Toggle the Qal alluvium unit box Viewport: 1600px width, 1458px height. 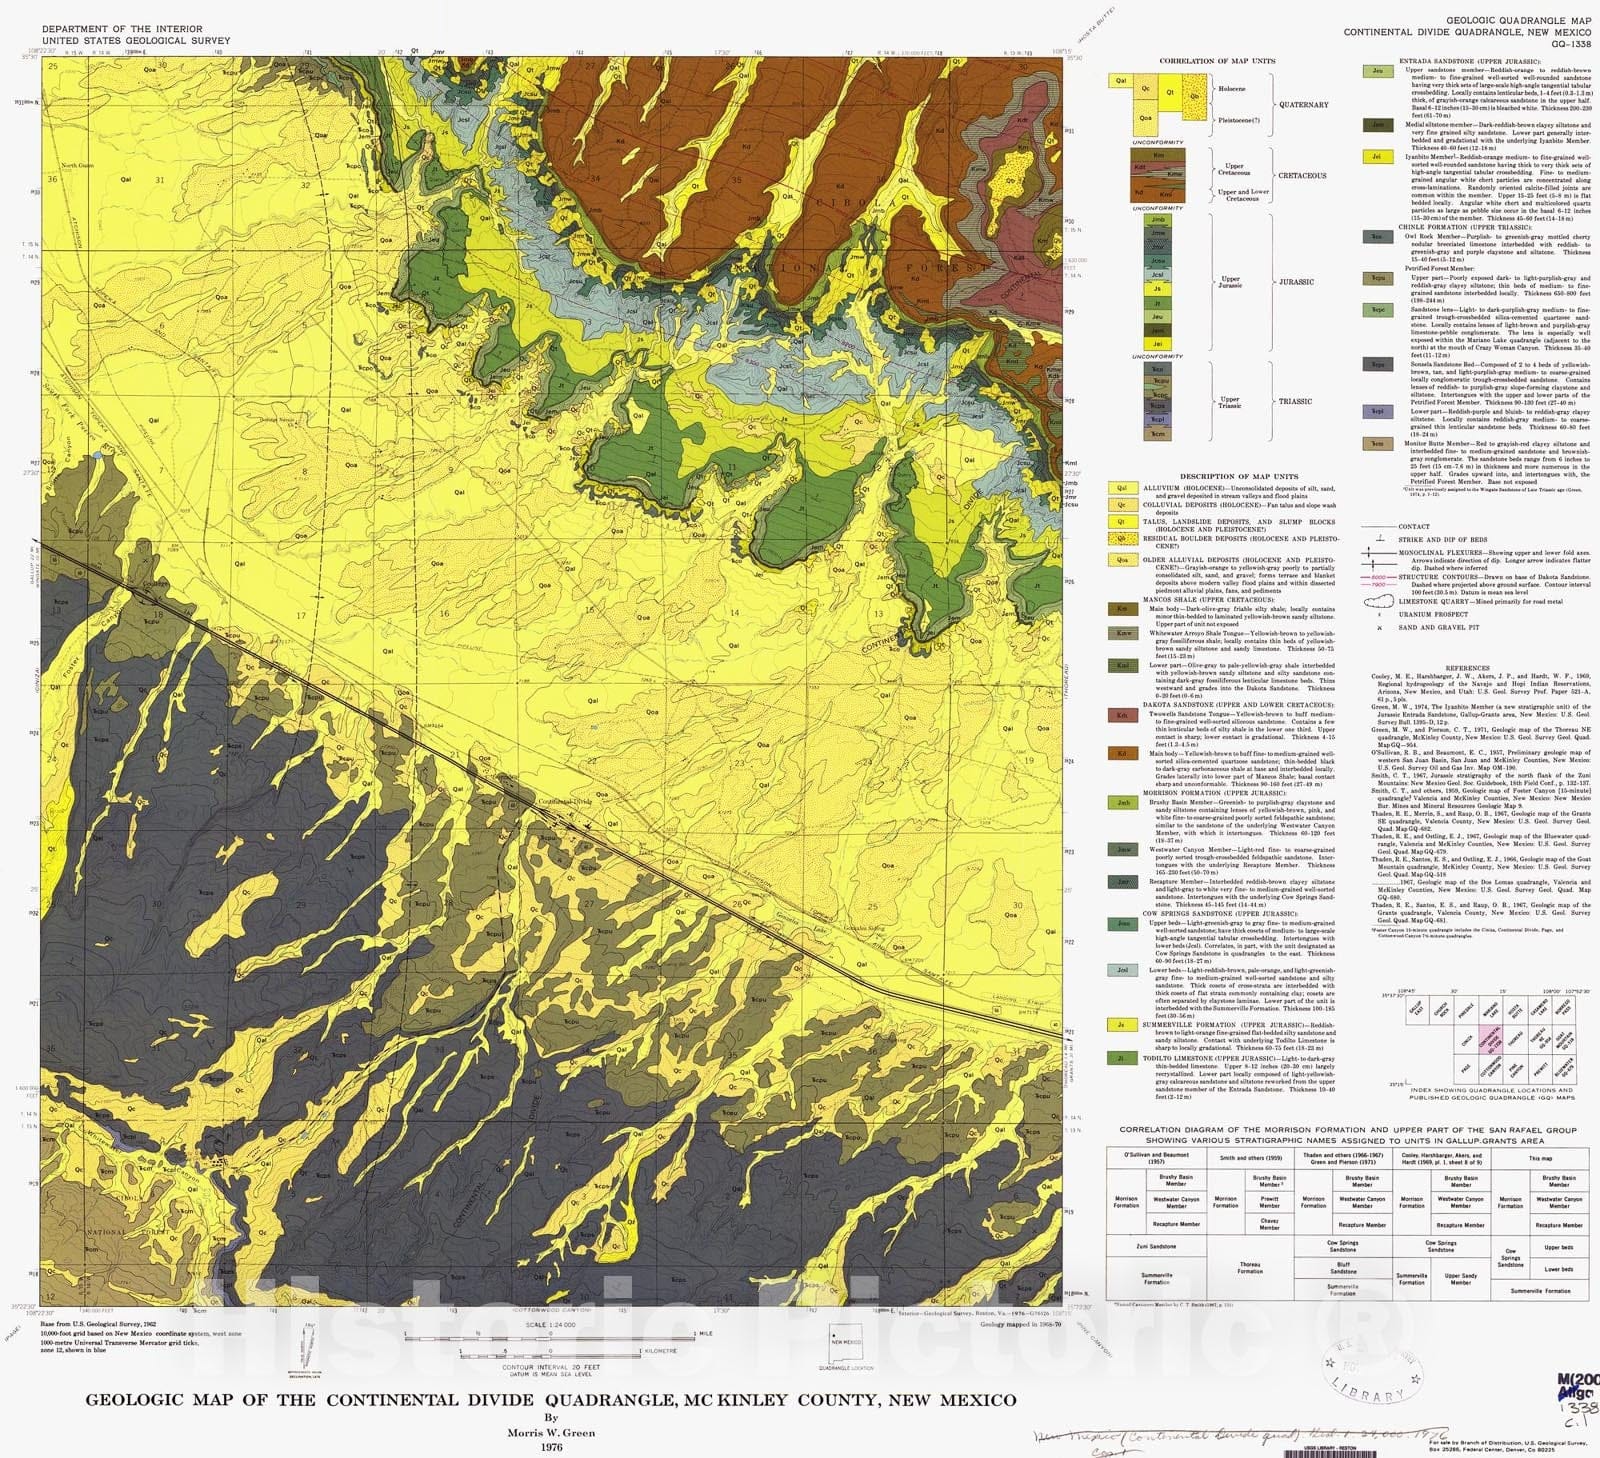click(x=1123, y=488)
